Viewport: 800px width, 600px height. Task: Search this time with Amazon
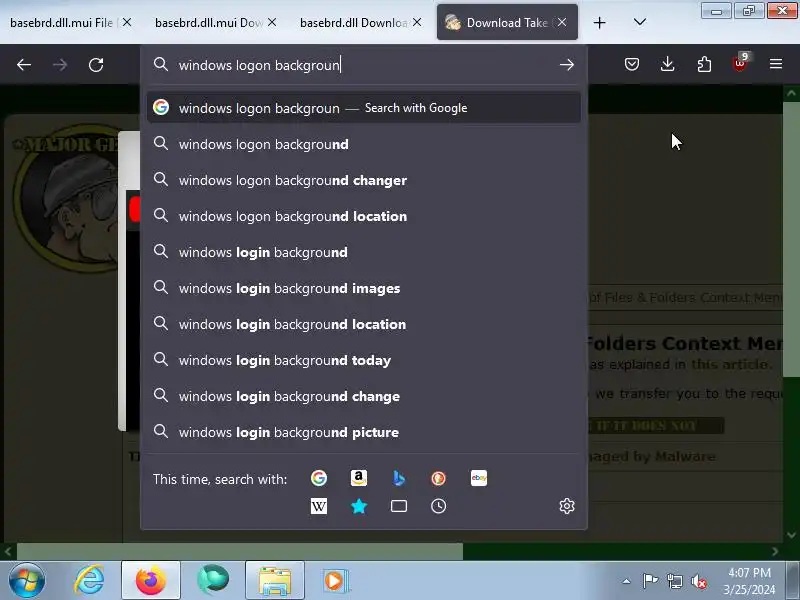click(359, 478)
